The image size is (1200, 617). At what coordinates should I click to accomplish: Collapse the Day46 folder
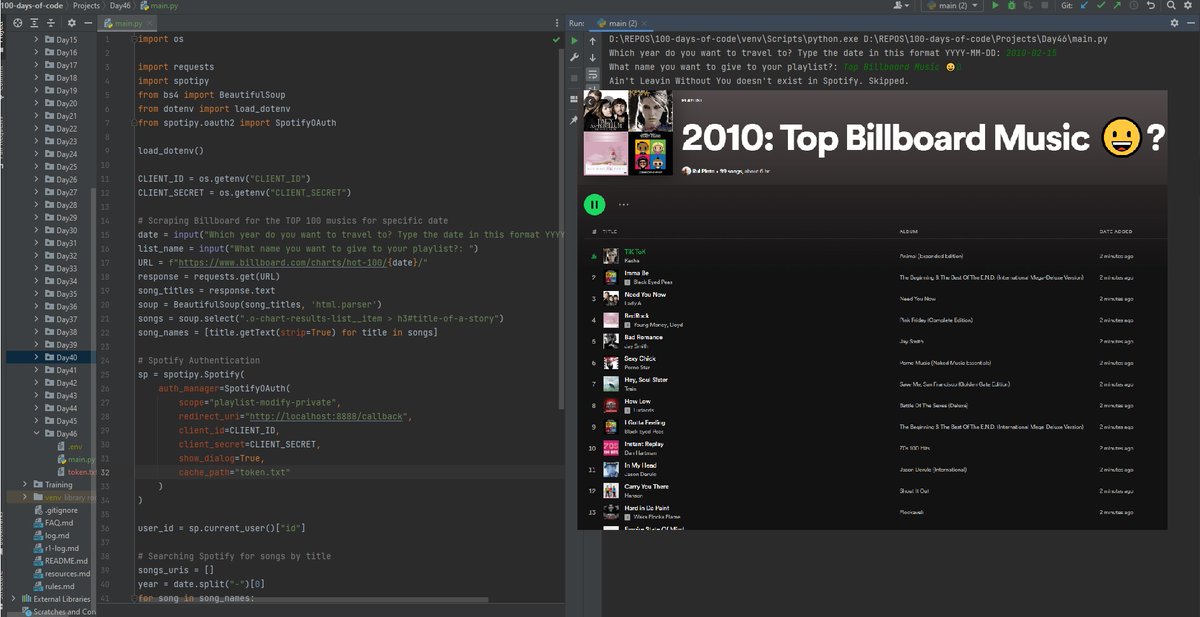(38, 434)
